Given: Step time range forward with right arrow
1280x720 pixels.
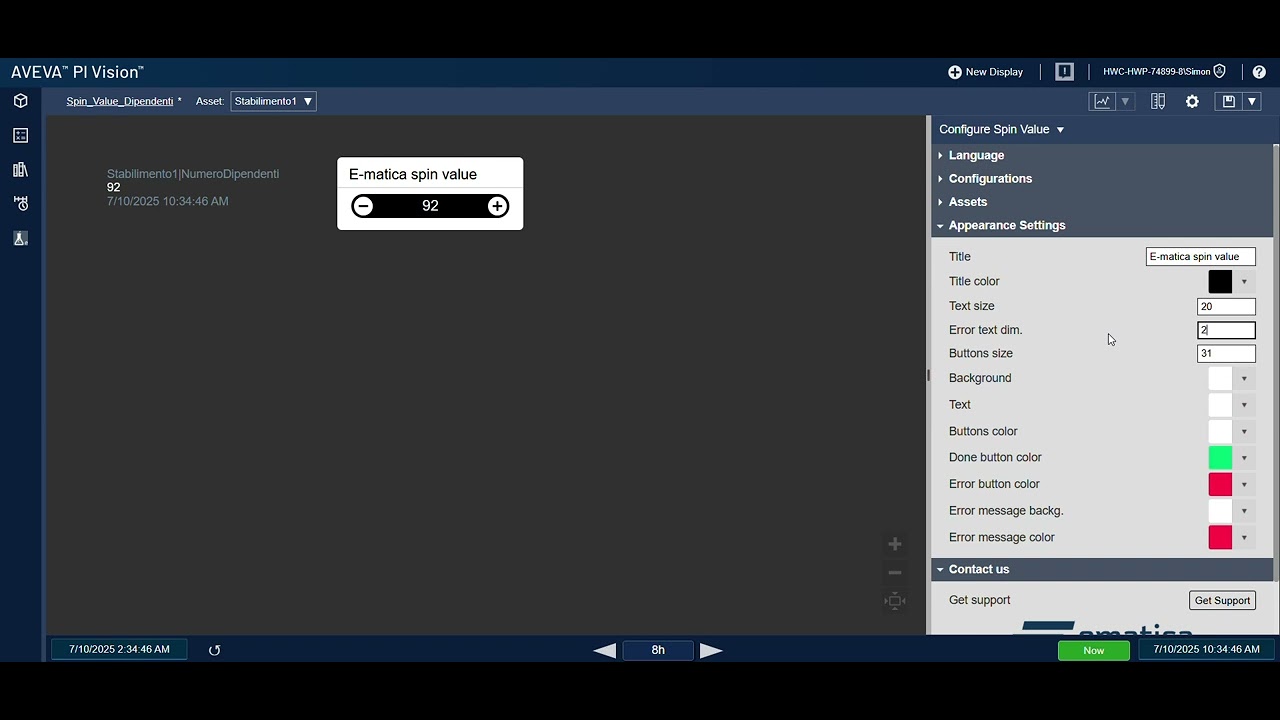Looking at the screenshot, I should (711, 650).
